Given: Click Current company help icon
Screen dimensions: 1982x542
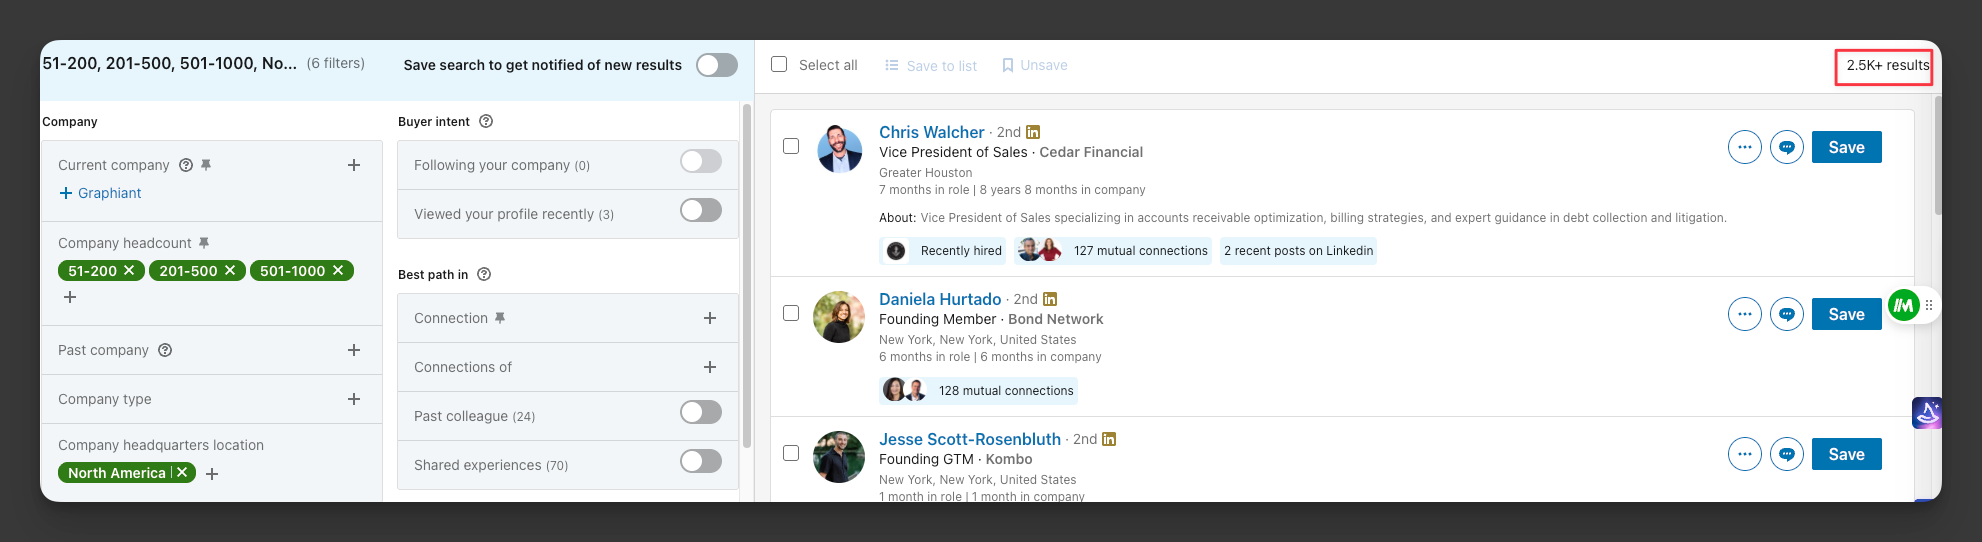Looking at the screenshot, I should tap(185, 165).
